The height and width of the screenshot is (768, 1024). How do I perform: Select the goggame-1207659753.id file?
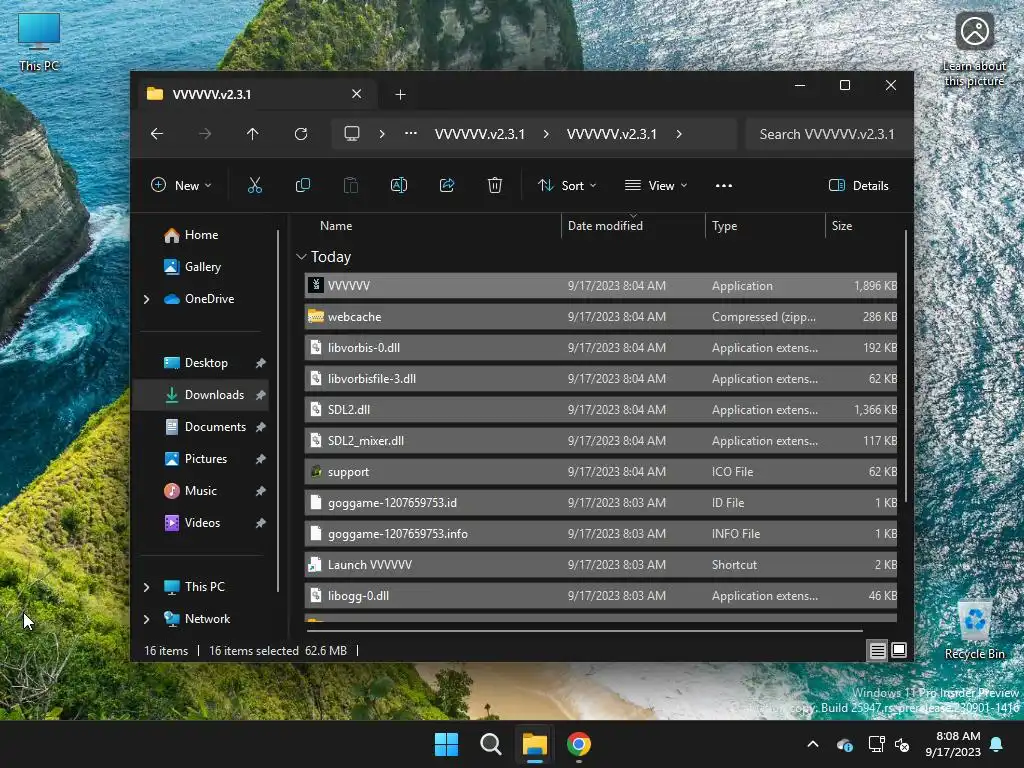tap(601, 503)
